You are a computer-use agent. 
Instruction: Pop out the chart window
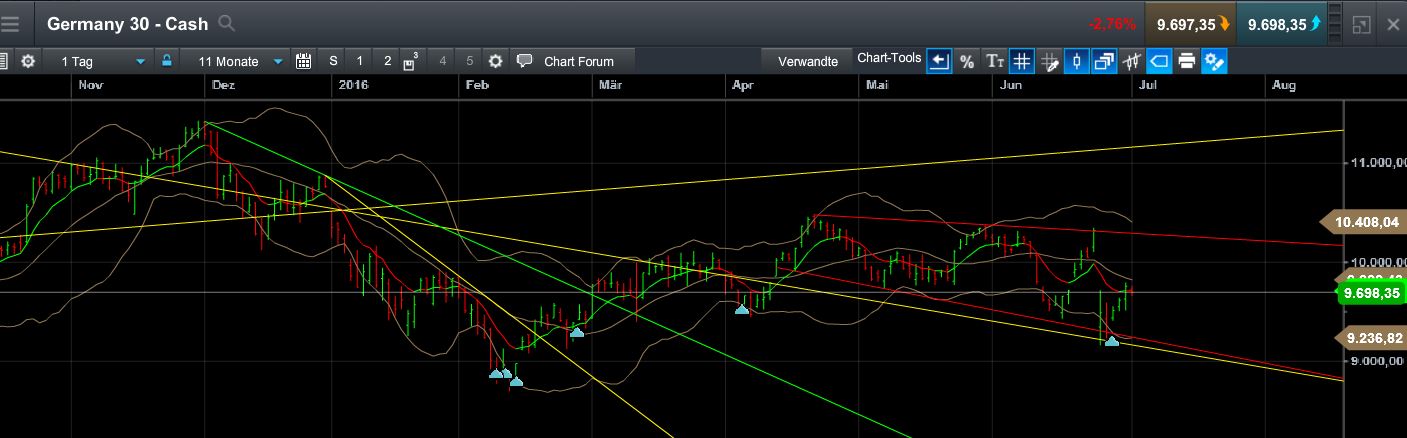1361,24
